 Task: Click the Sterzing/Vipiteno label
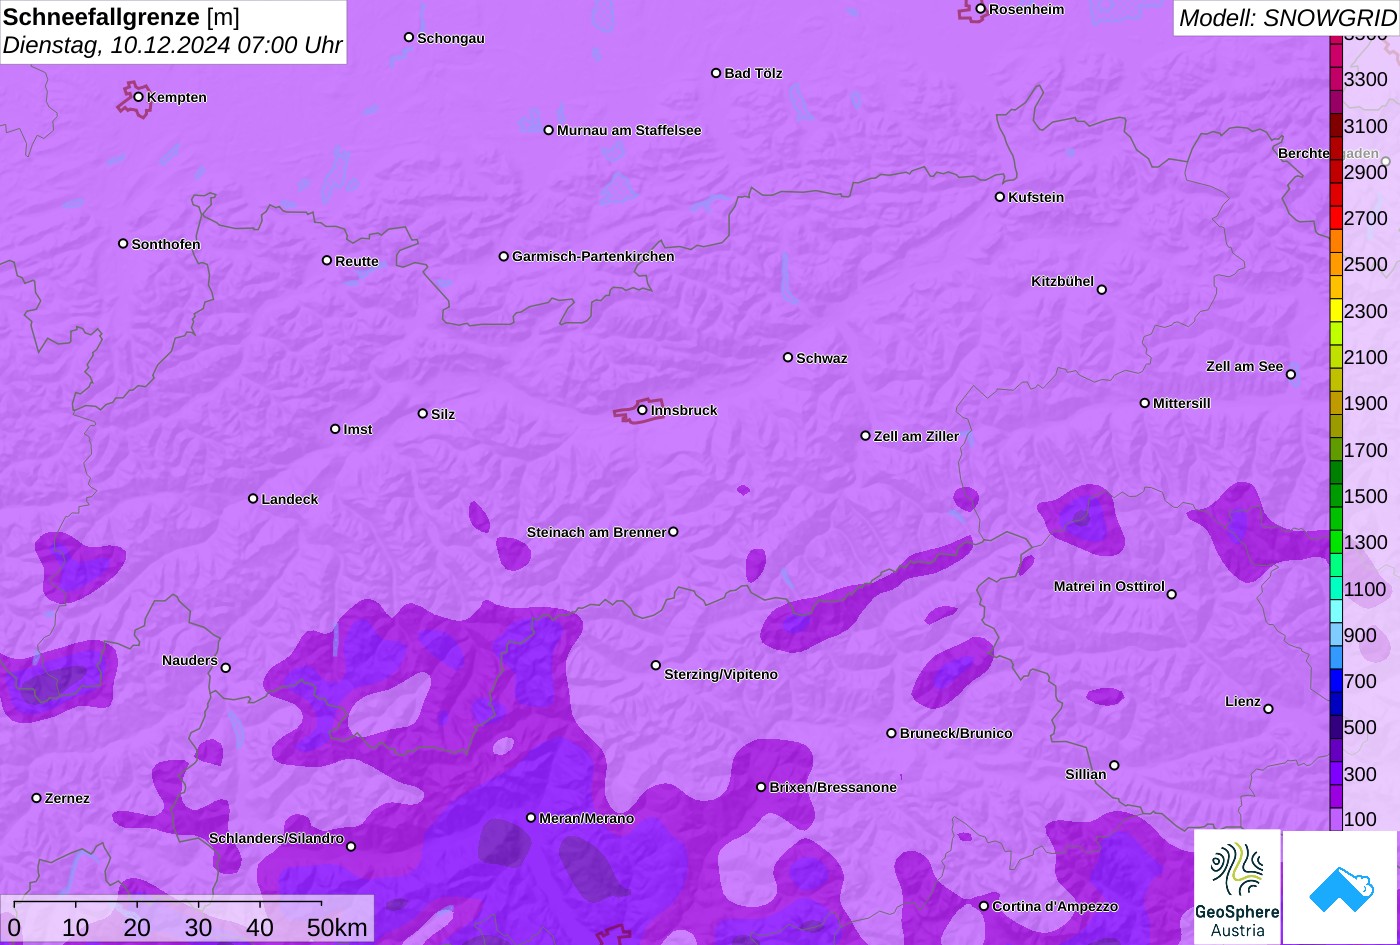pyautogui.click(x=721, y=675)
